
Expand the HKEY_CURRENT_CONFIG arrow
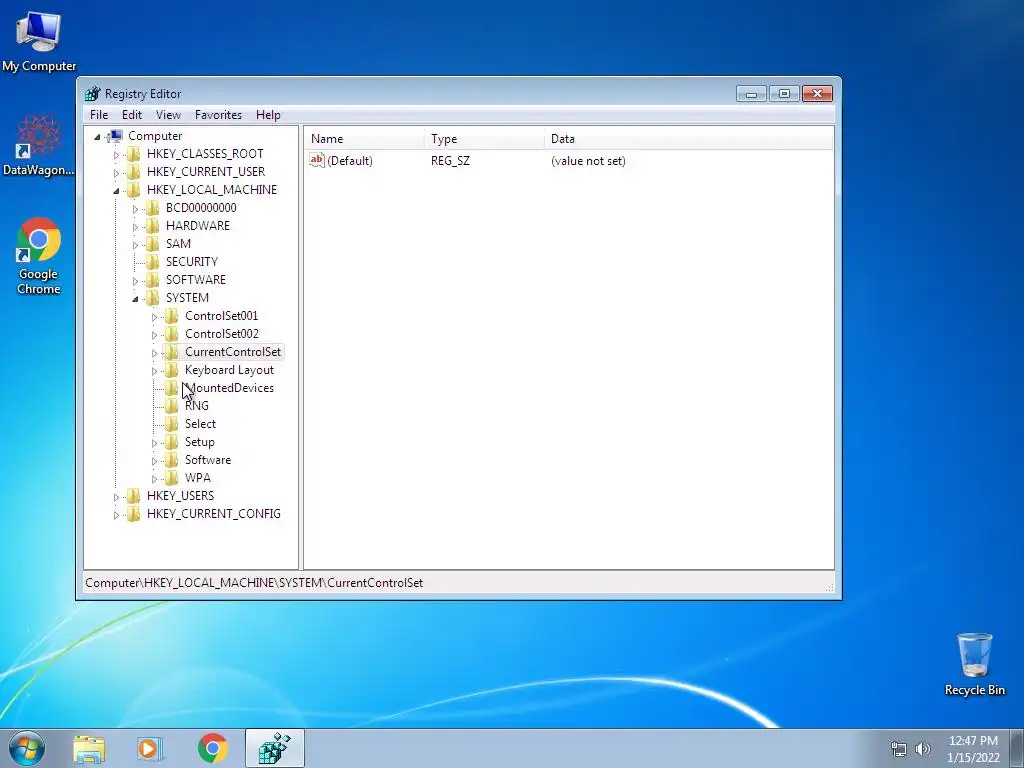point(116,515)
